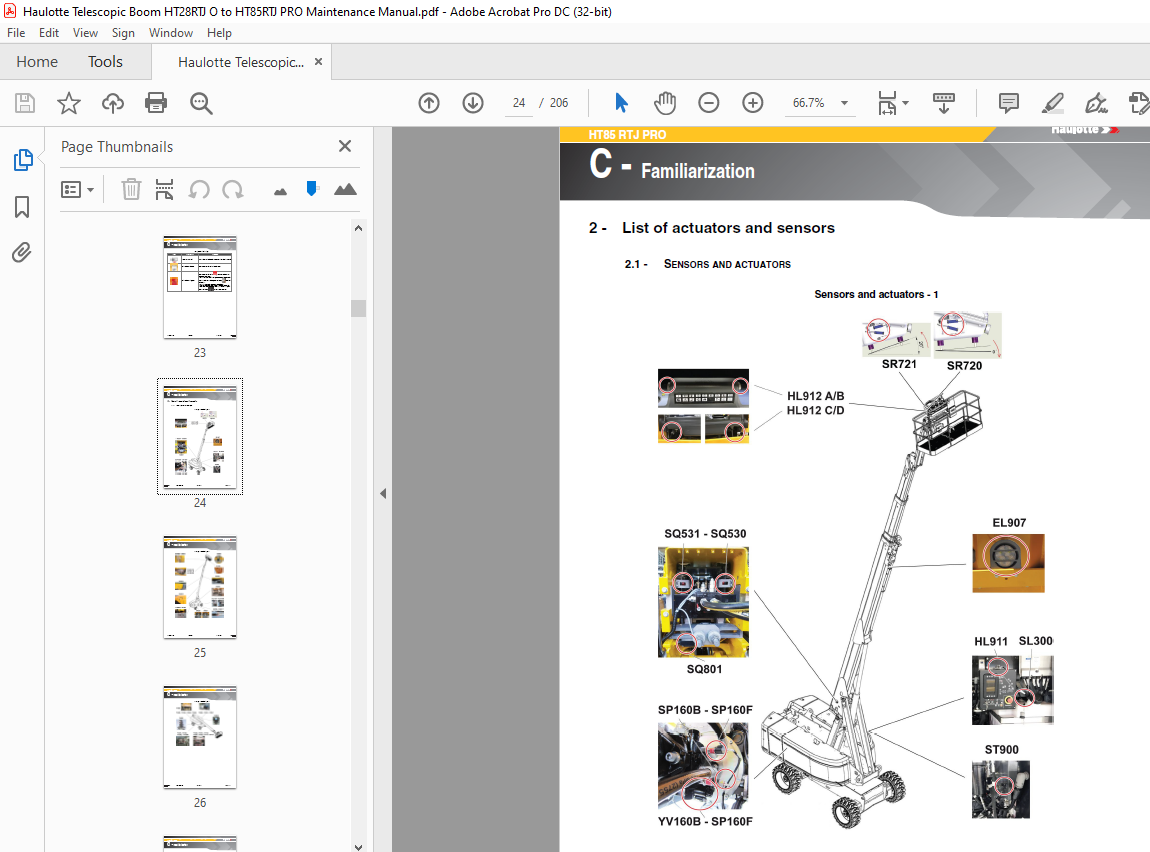Click the Save file icon
1150x852 pixels.
pyautogui.click(x=25, y=103)
